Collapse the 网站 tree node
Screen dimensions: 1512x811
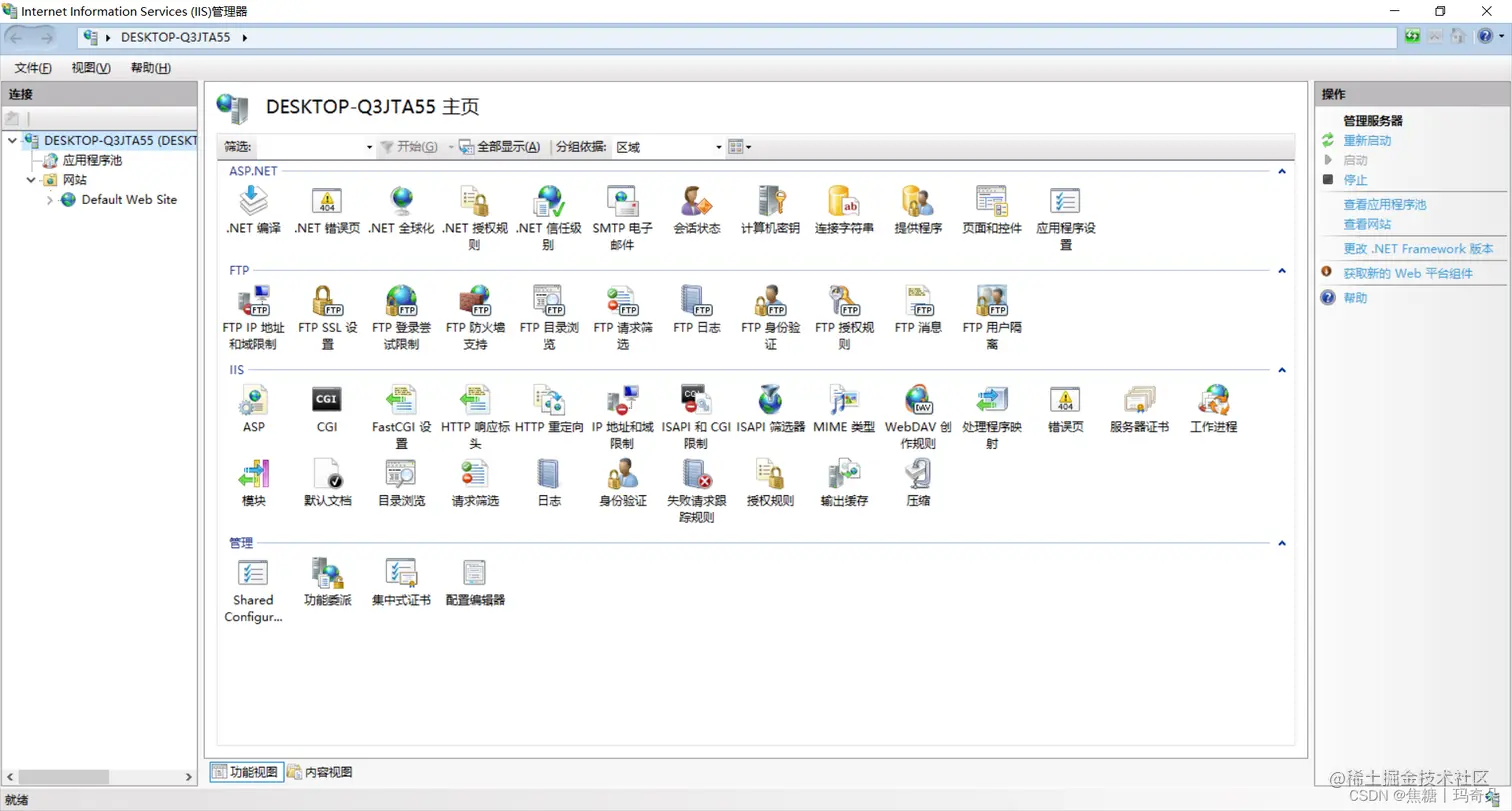click(x=31, y=180)
